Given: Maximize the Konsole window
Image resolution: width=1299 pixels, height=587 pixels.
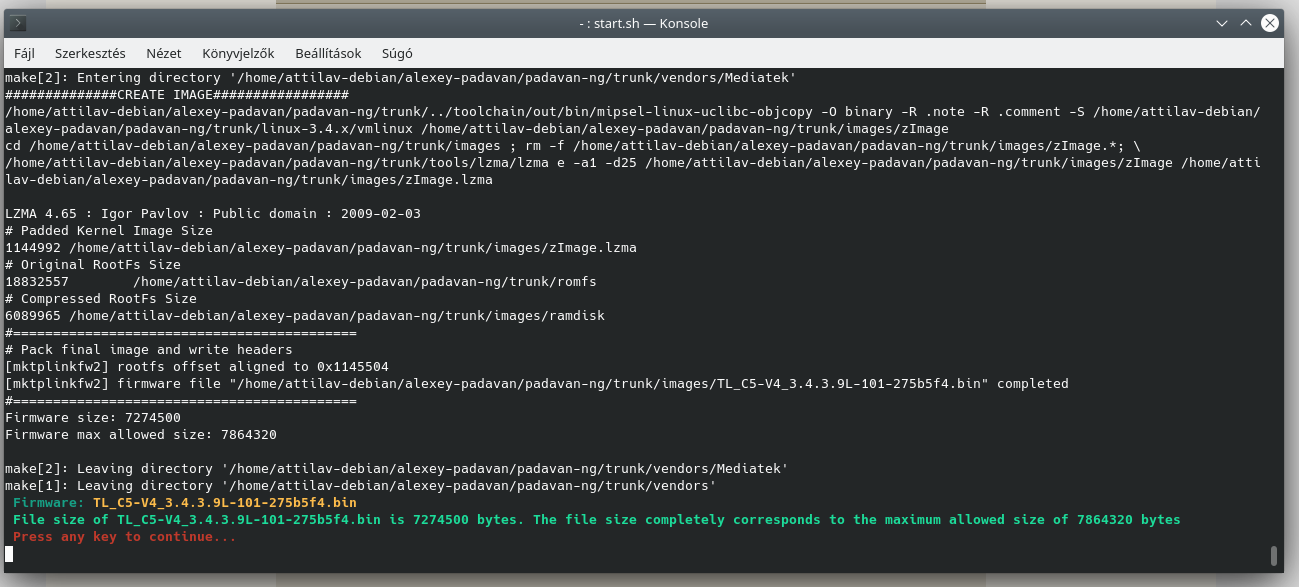Looking at the screenshot, I should click(x=1246, y=23).
